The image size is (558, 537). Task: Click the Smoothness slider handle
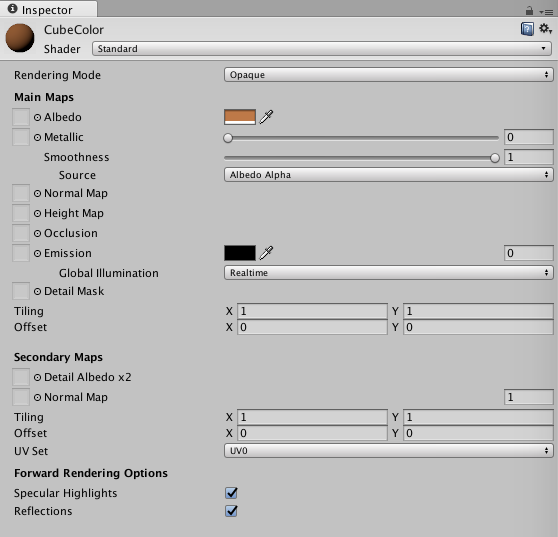(495, 158)
